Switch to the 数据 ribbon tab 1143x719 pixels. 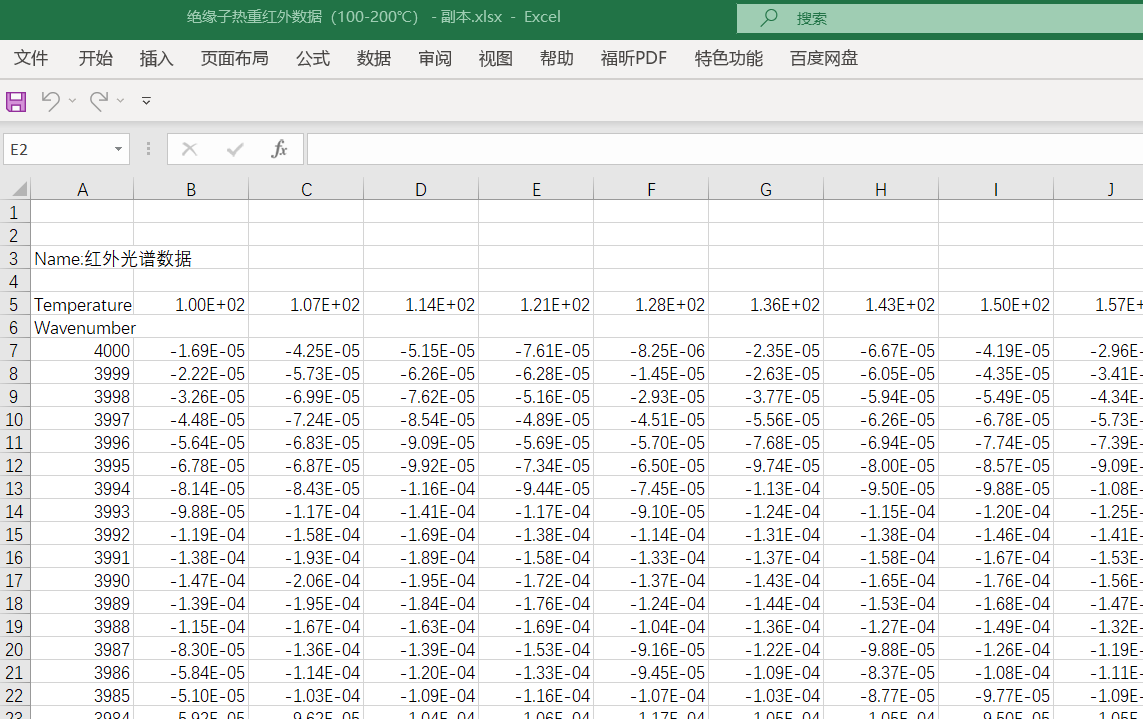[373, 58]
